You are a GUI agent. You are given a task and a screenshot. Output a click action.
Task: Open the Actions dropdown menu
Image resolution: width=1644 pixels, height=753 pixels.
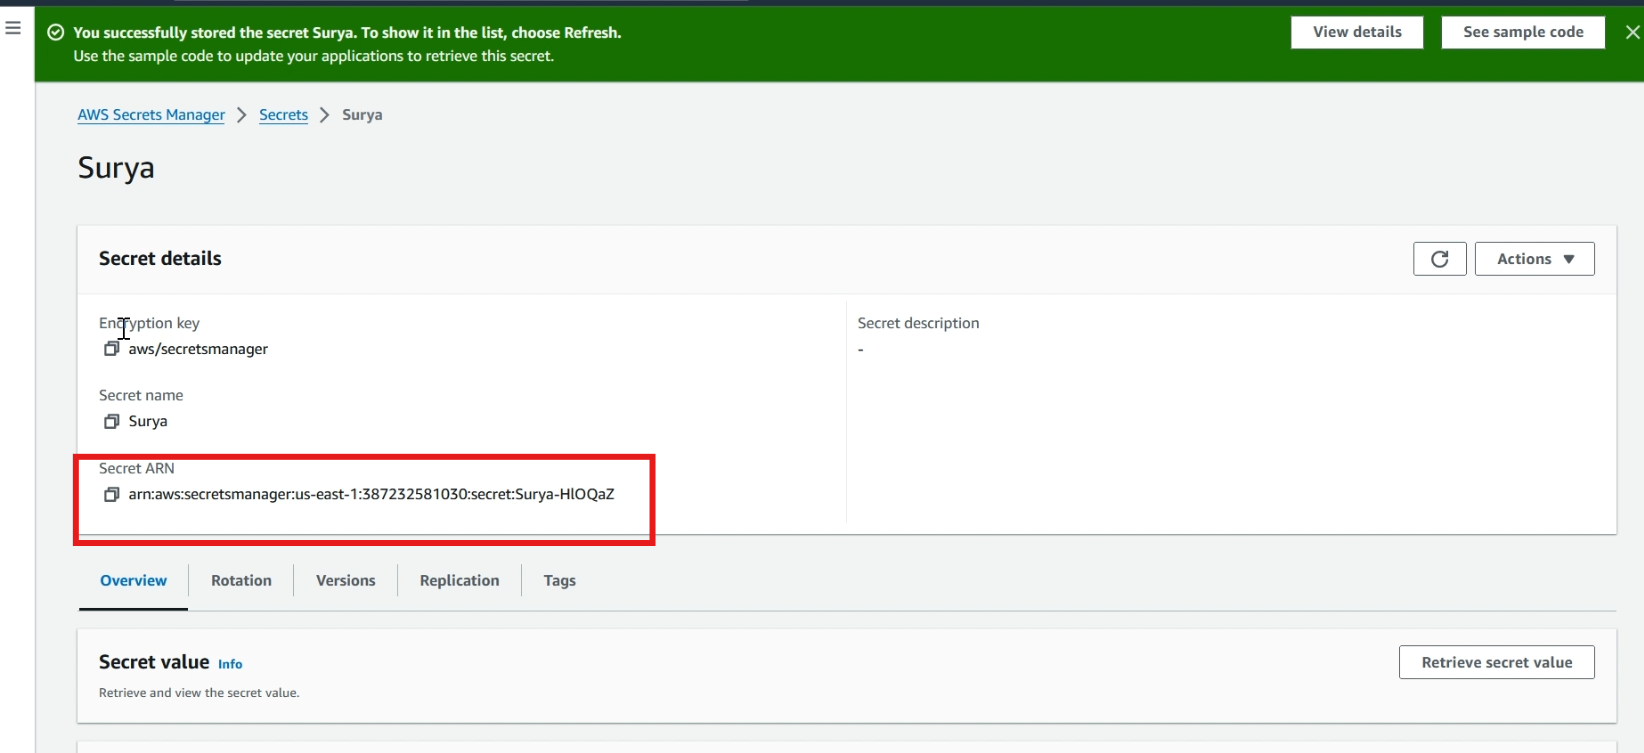pyautogui.click(x=1534, y=259)
